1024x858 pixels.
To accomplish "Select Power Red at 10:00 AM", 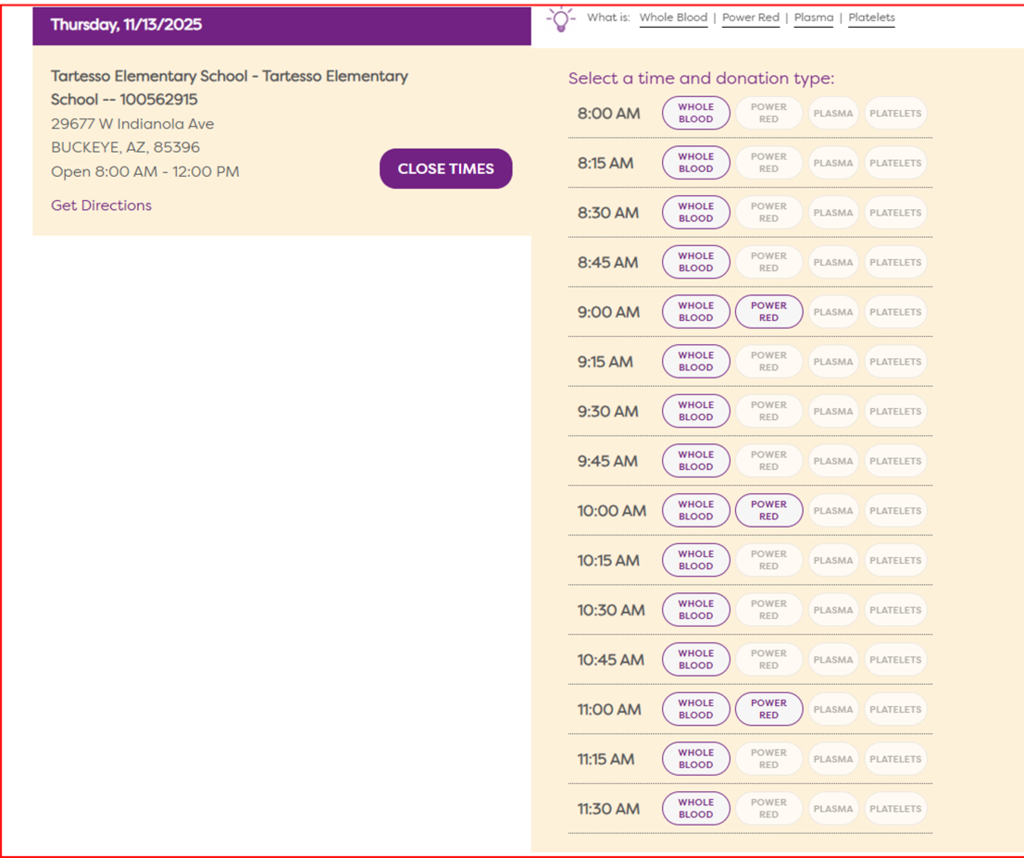I will [768, 511].
